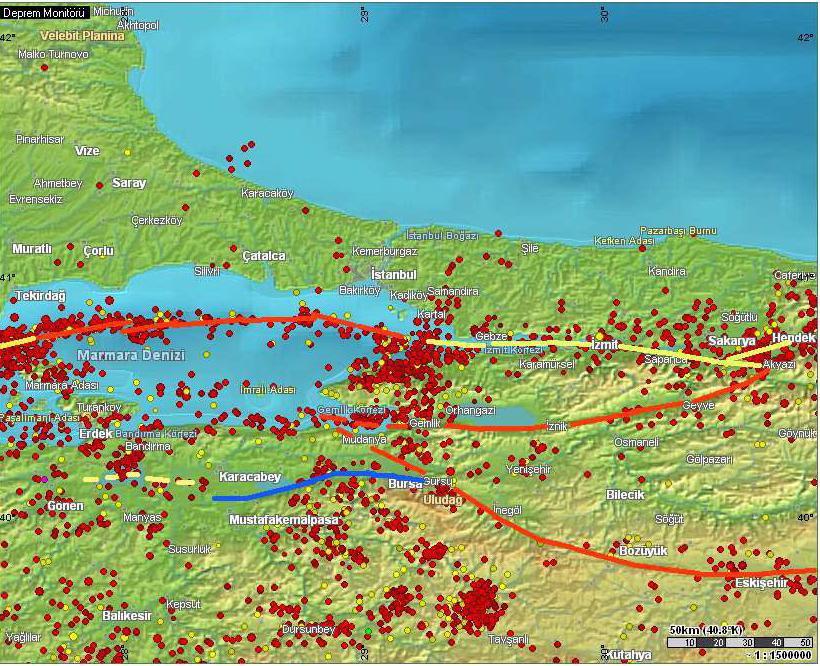Click the Mustafakemalpaşa town label
The image size is (820, 666).
pyautogui.click(x=284, y=520)
